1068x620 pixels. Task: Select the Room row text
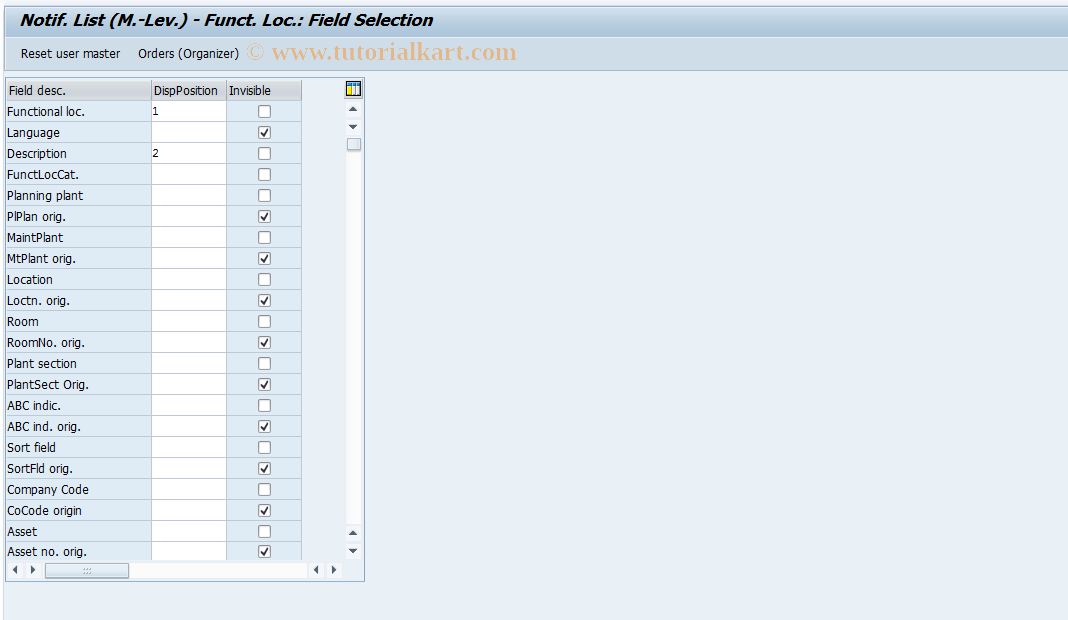(x=22, y=322)
